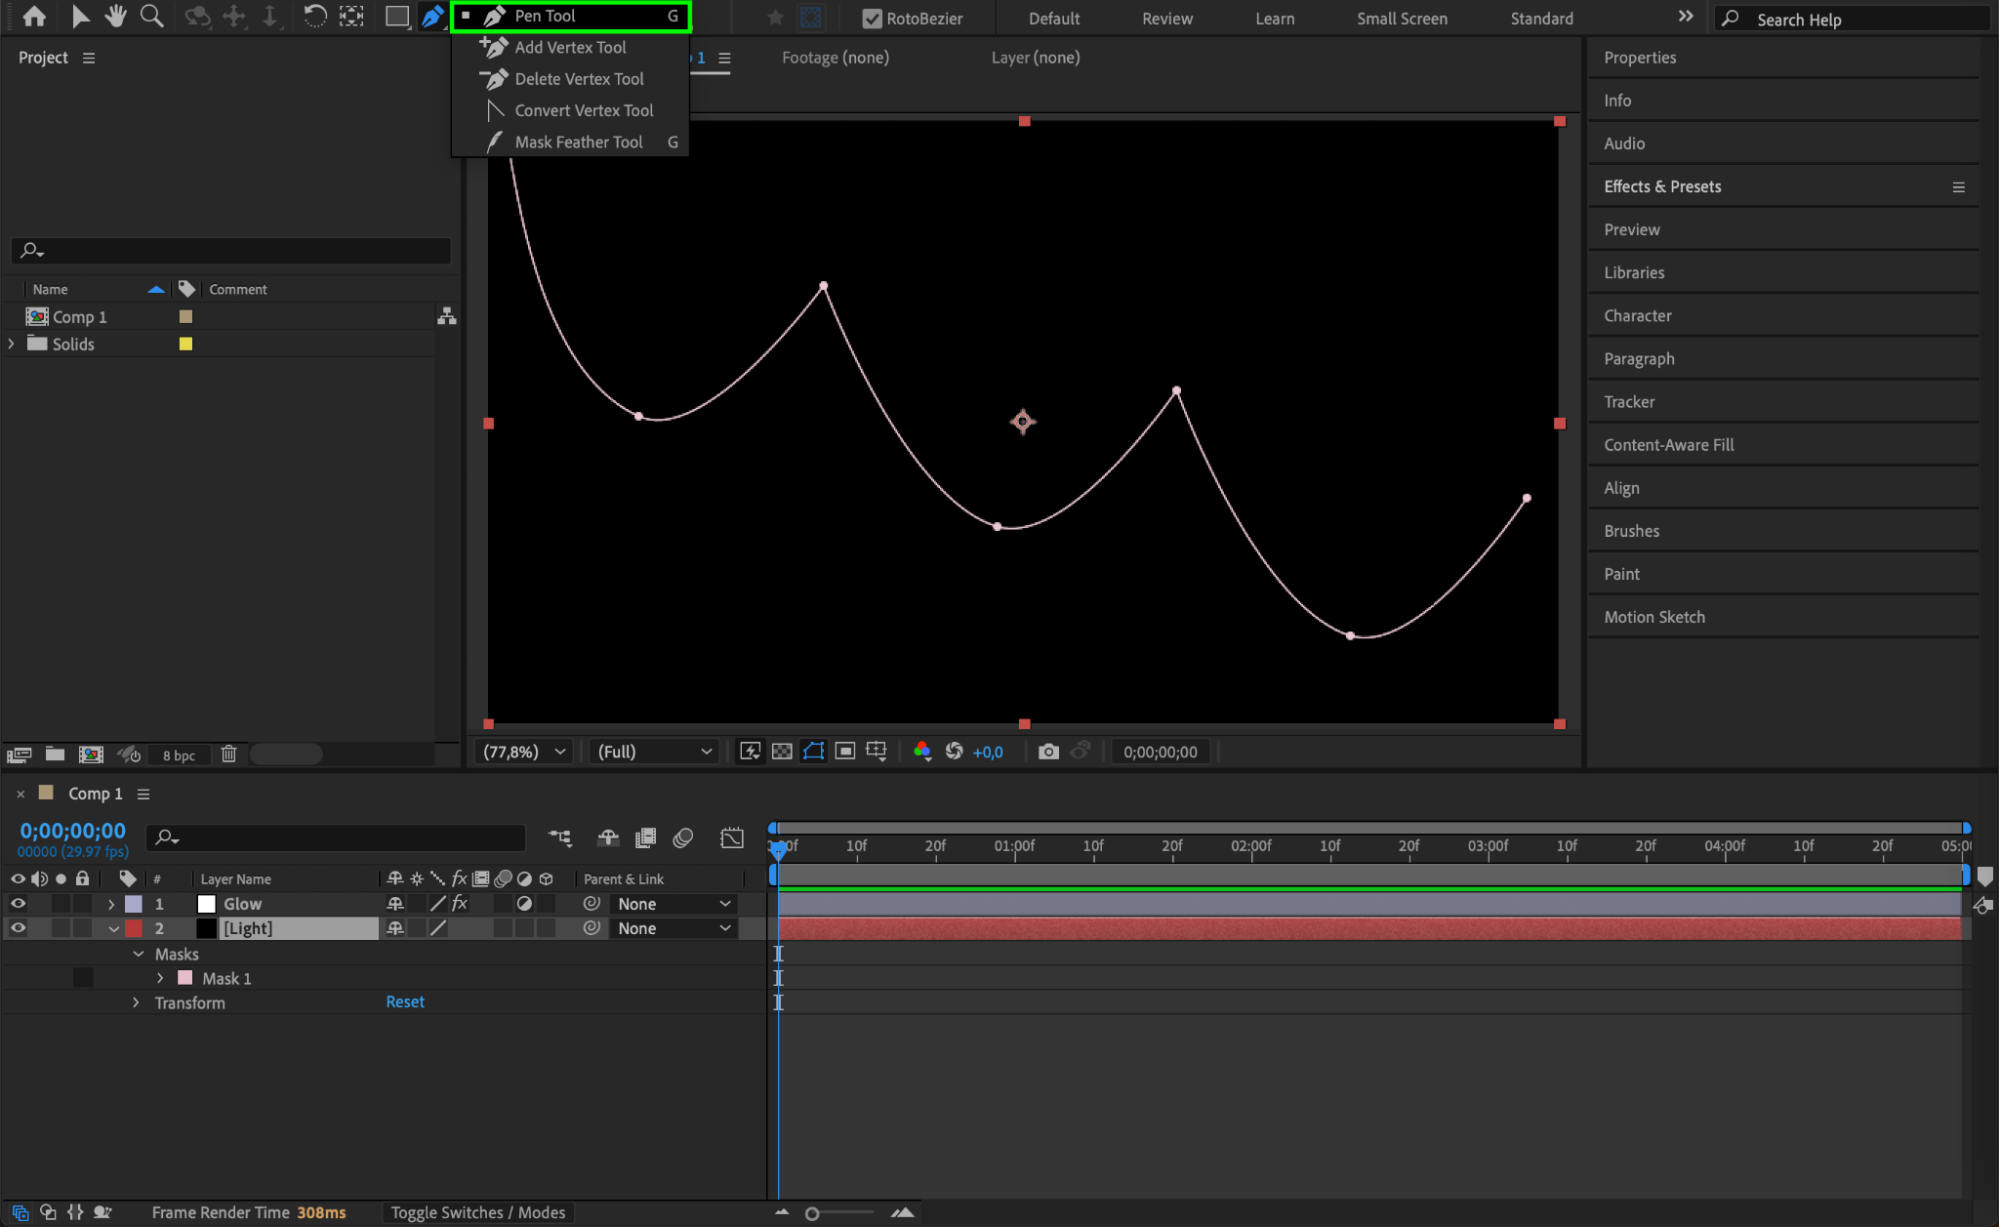Select the Rectangle shape tool
Image resolution: width=1999 pixels, height=1227 pixels.
click(x=396, y=16)
